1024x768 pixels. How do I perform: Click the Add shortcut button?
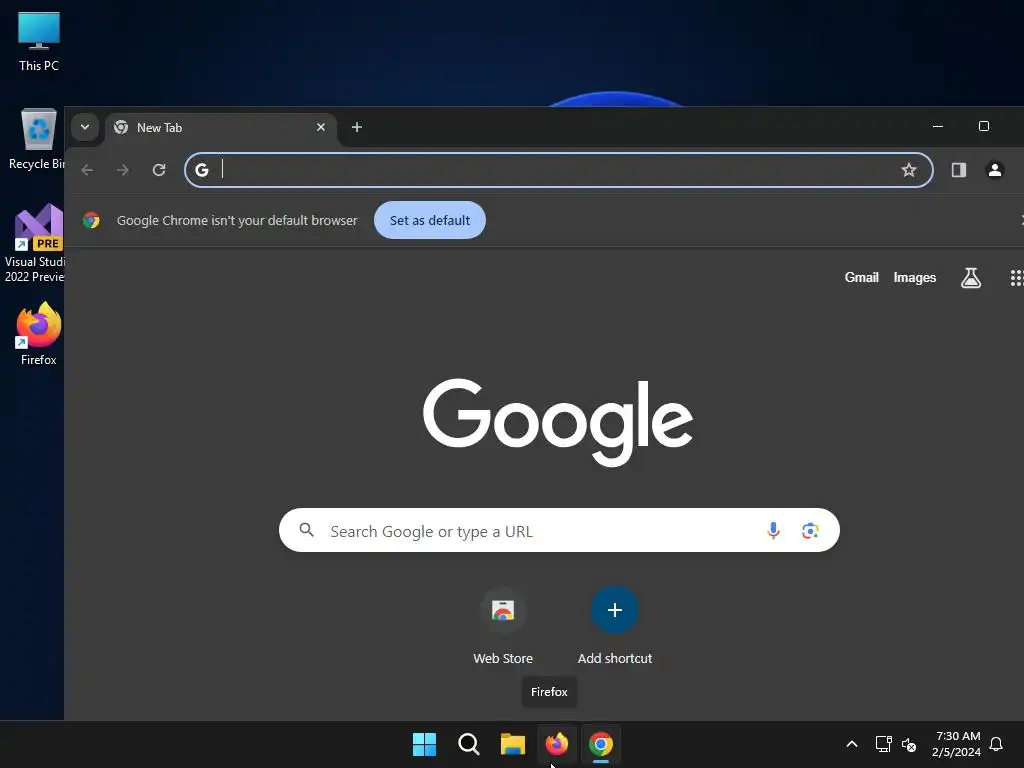[x=615, y=626]
